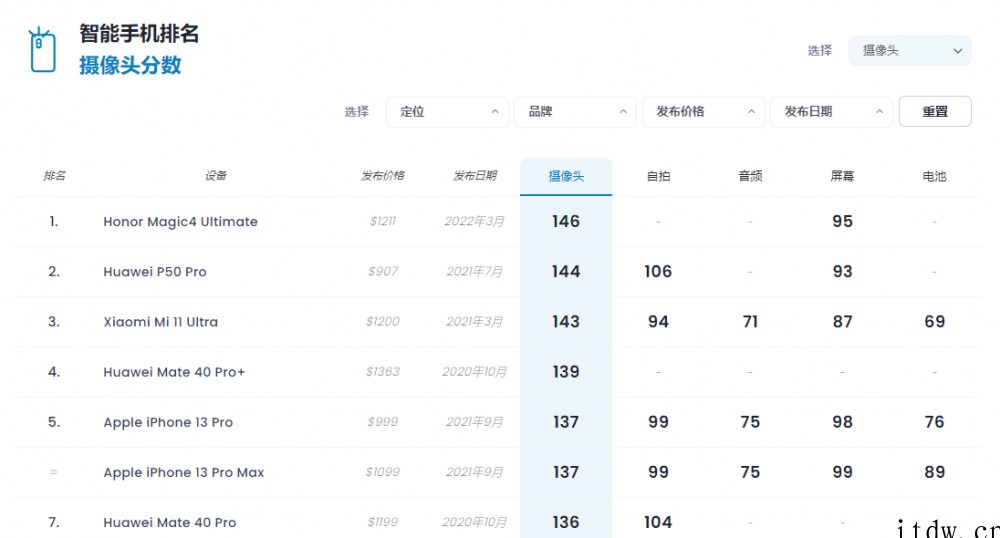1000x538 pixels.
Task: Open Honor Magic4 Ultimate device link
Action: coord(180,222)
